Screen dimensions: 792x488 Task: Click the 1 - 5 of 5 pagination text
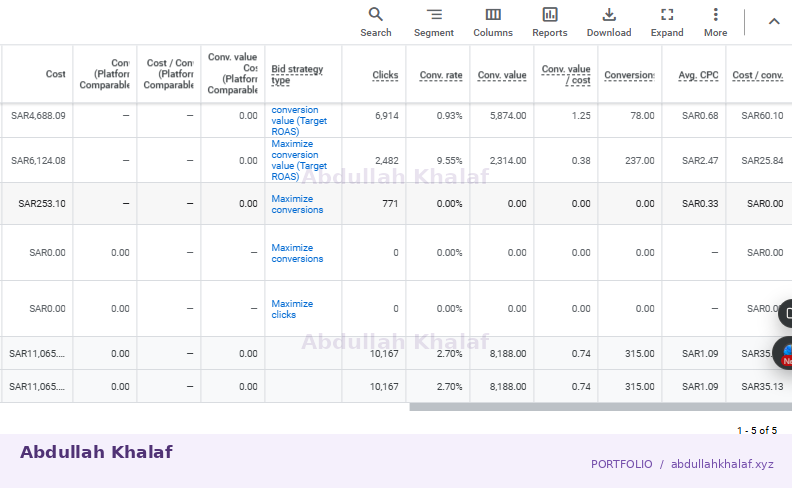[x=757, y=430]
